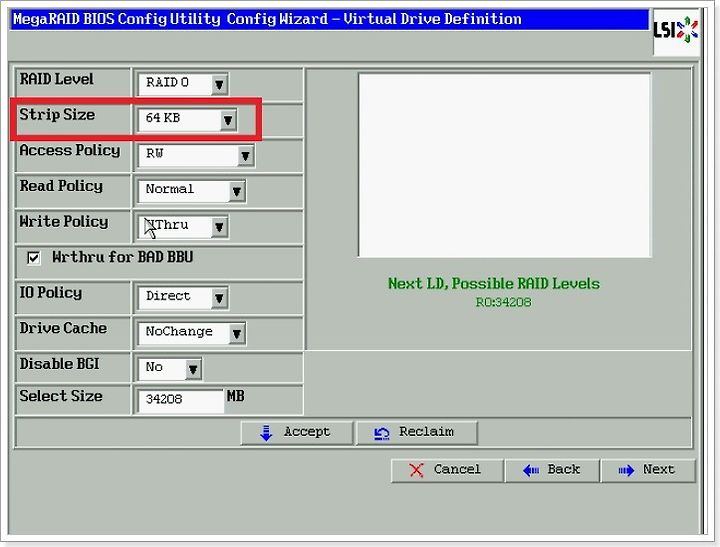
Task: Click the Strip Size label
Action: pyautogui.click(x=57, y=115)
